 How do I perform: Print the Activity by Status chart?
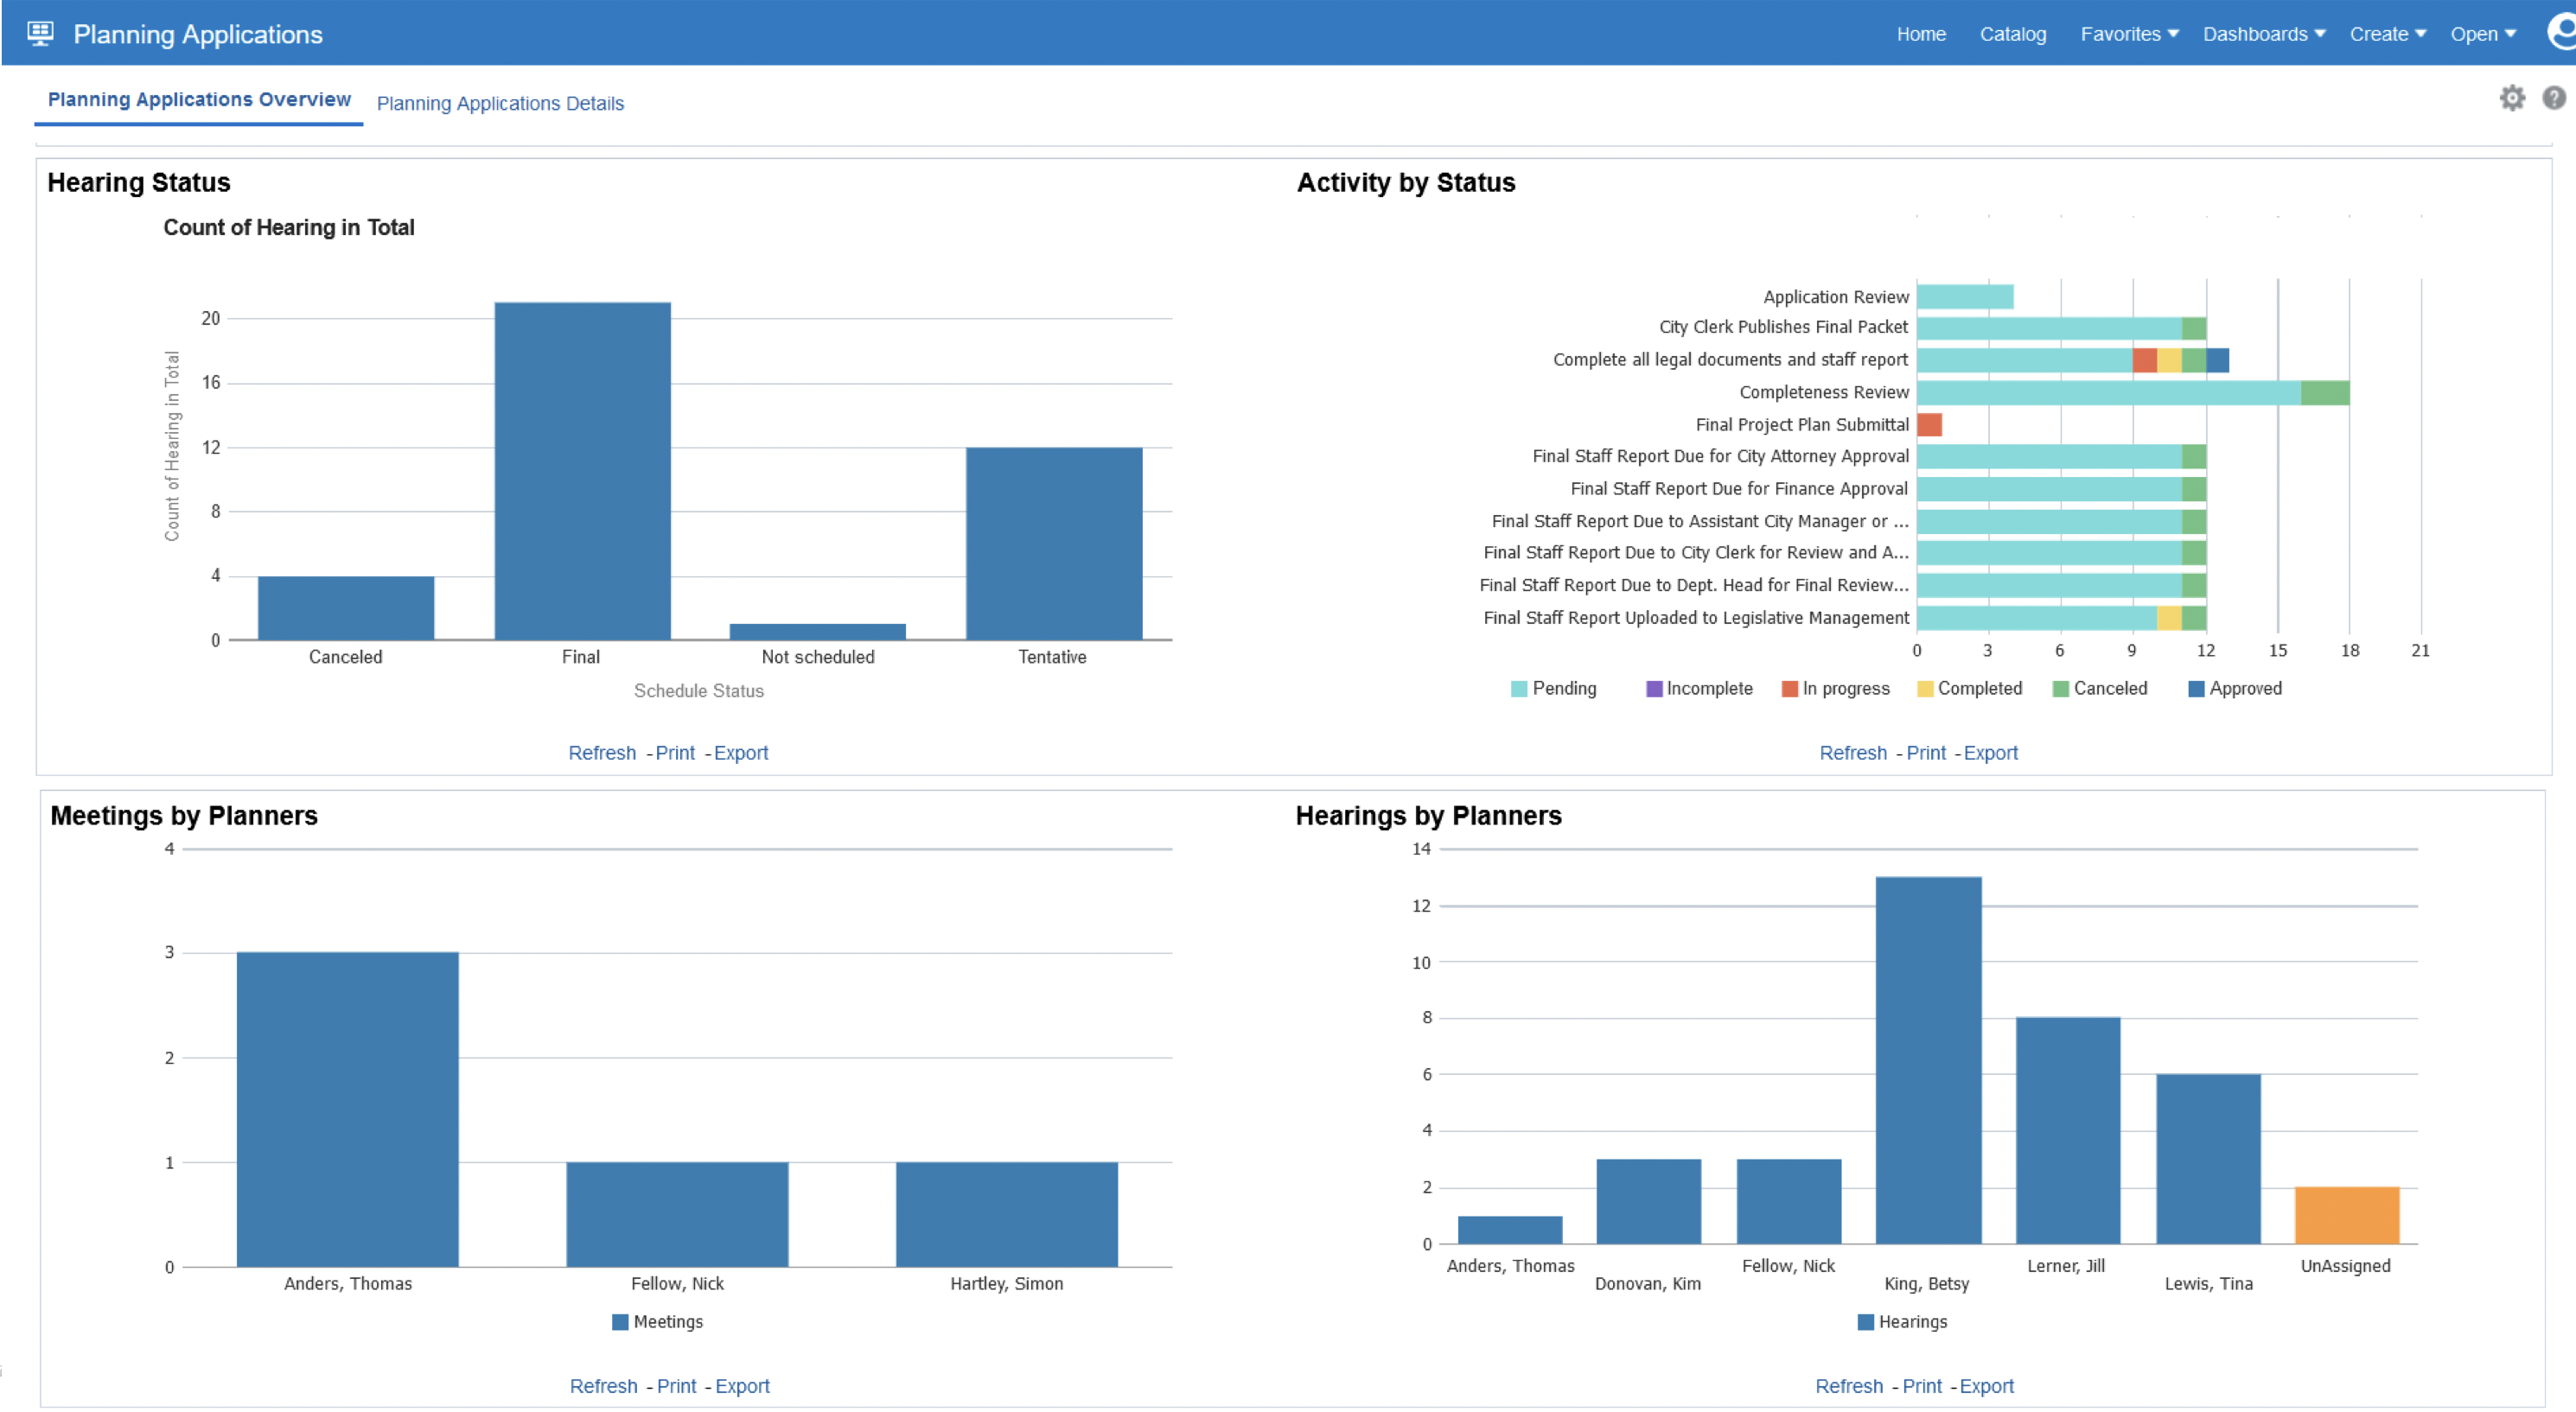(1925, 752)
